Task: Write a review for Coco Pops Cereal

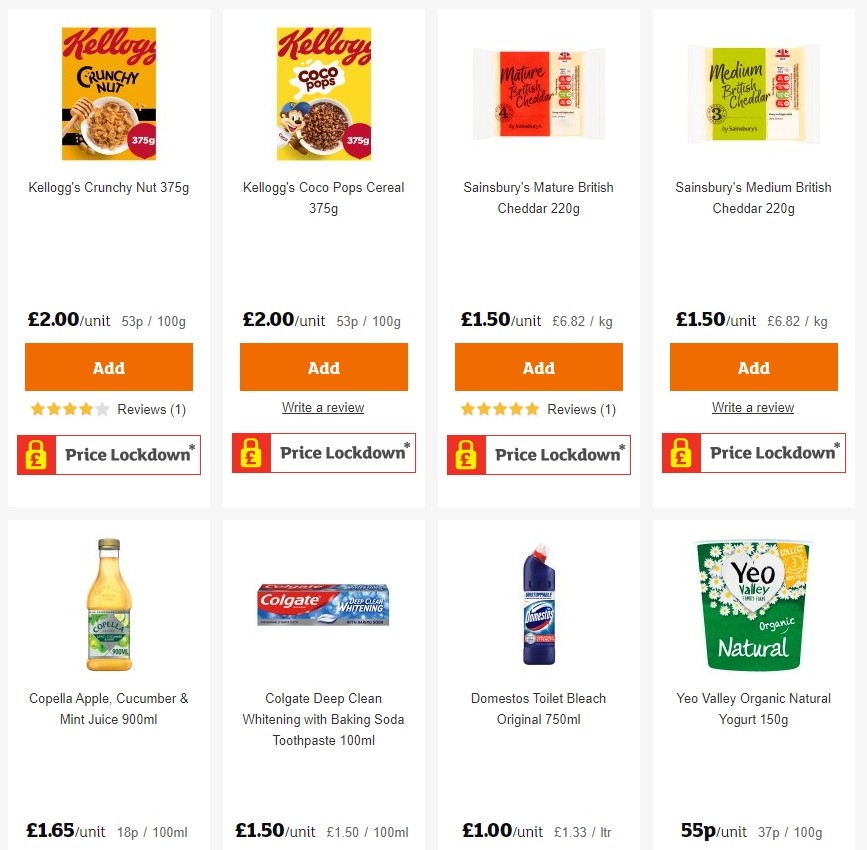Action: (x=323, y=407)
